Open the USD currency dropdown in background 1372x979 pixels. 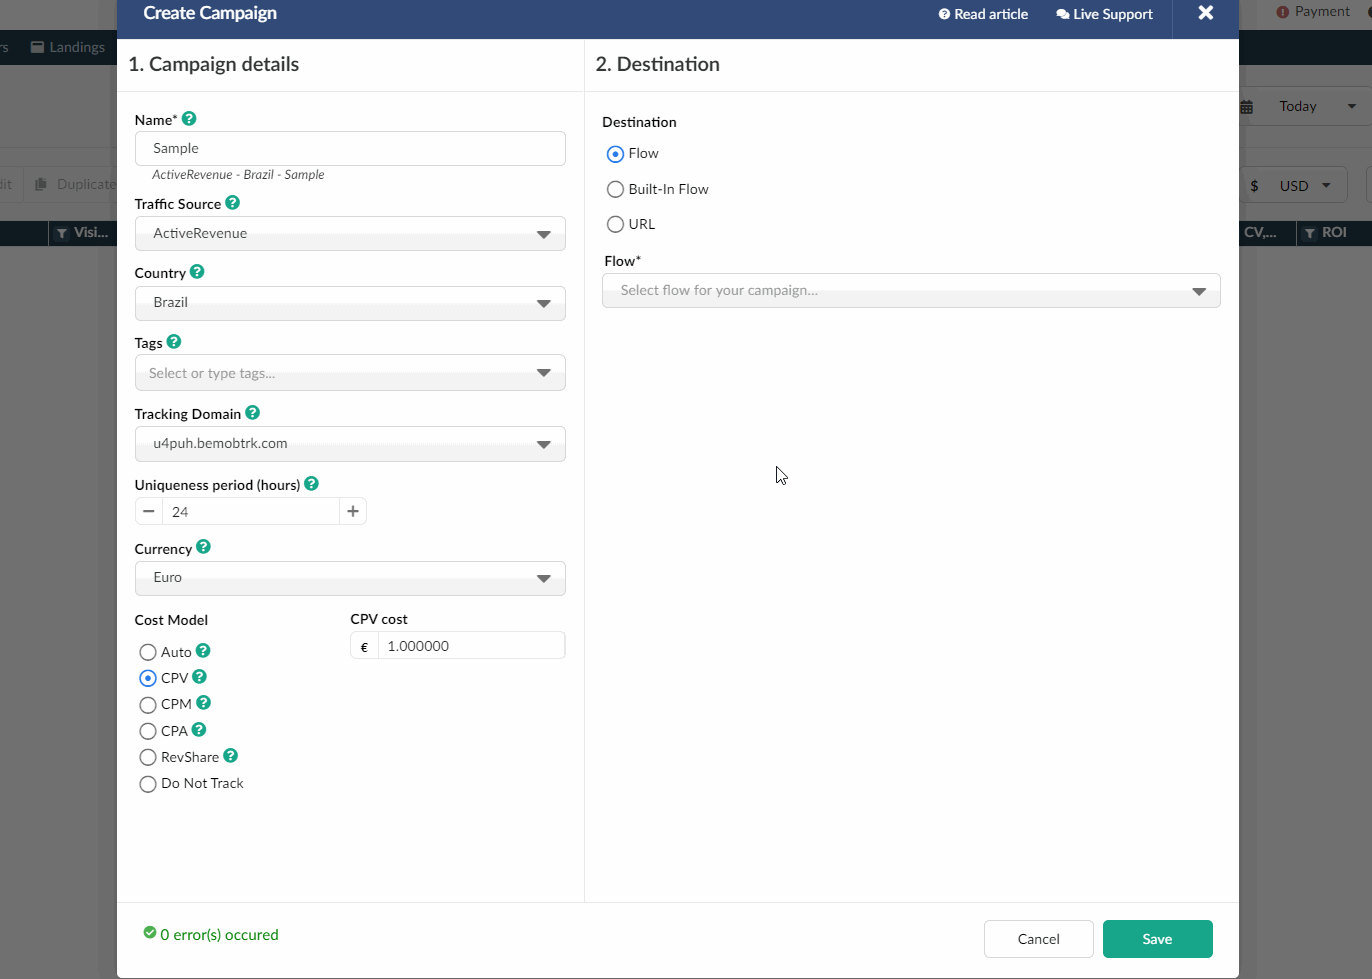[x=1305, y=186]
